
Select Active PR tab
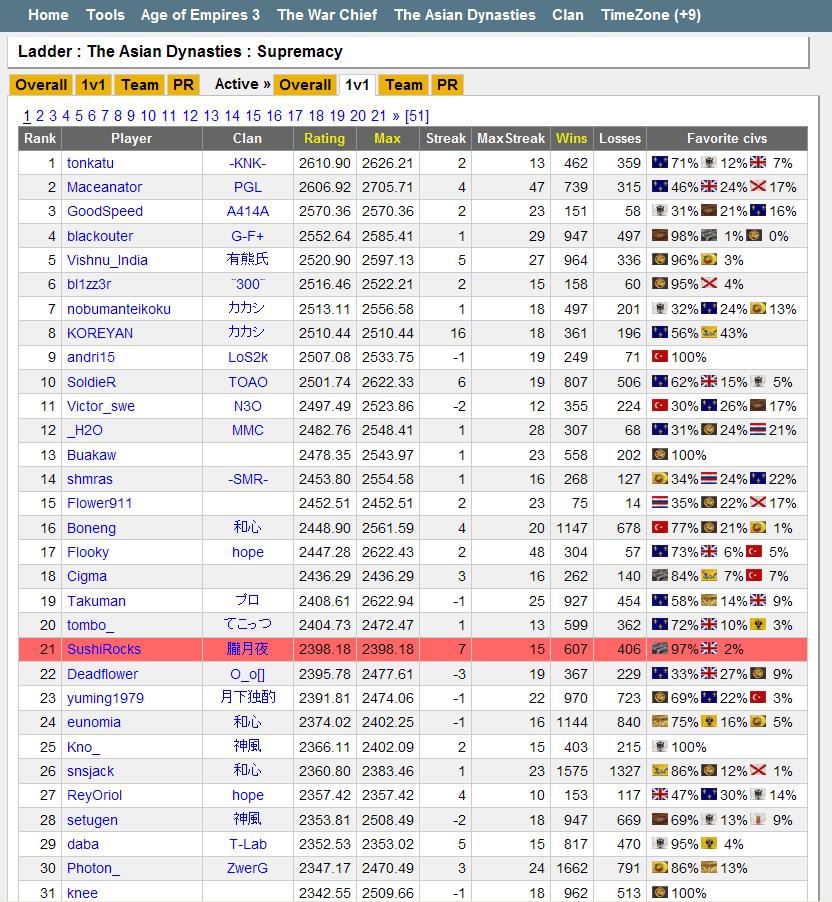click(447, 85)
